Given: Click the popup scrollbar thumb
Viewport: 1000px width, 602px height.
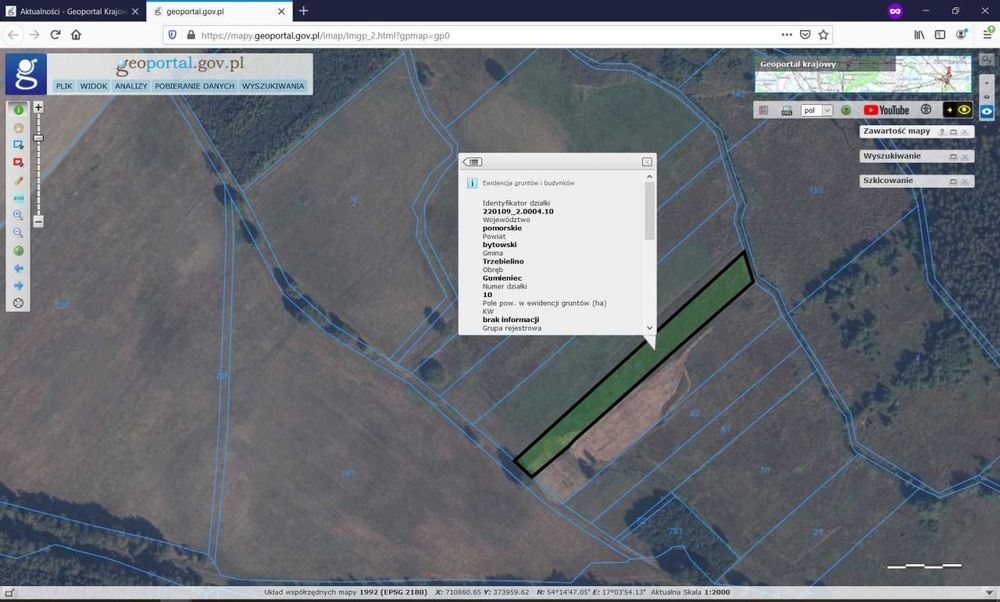Looking at the screenshot, I should pyautogui.click(x=649, y=211).
